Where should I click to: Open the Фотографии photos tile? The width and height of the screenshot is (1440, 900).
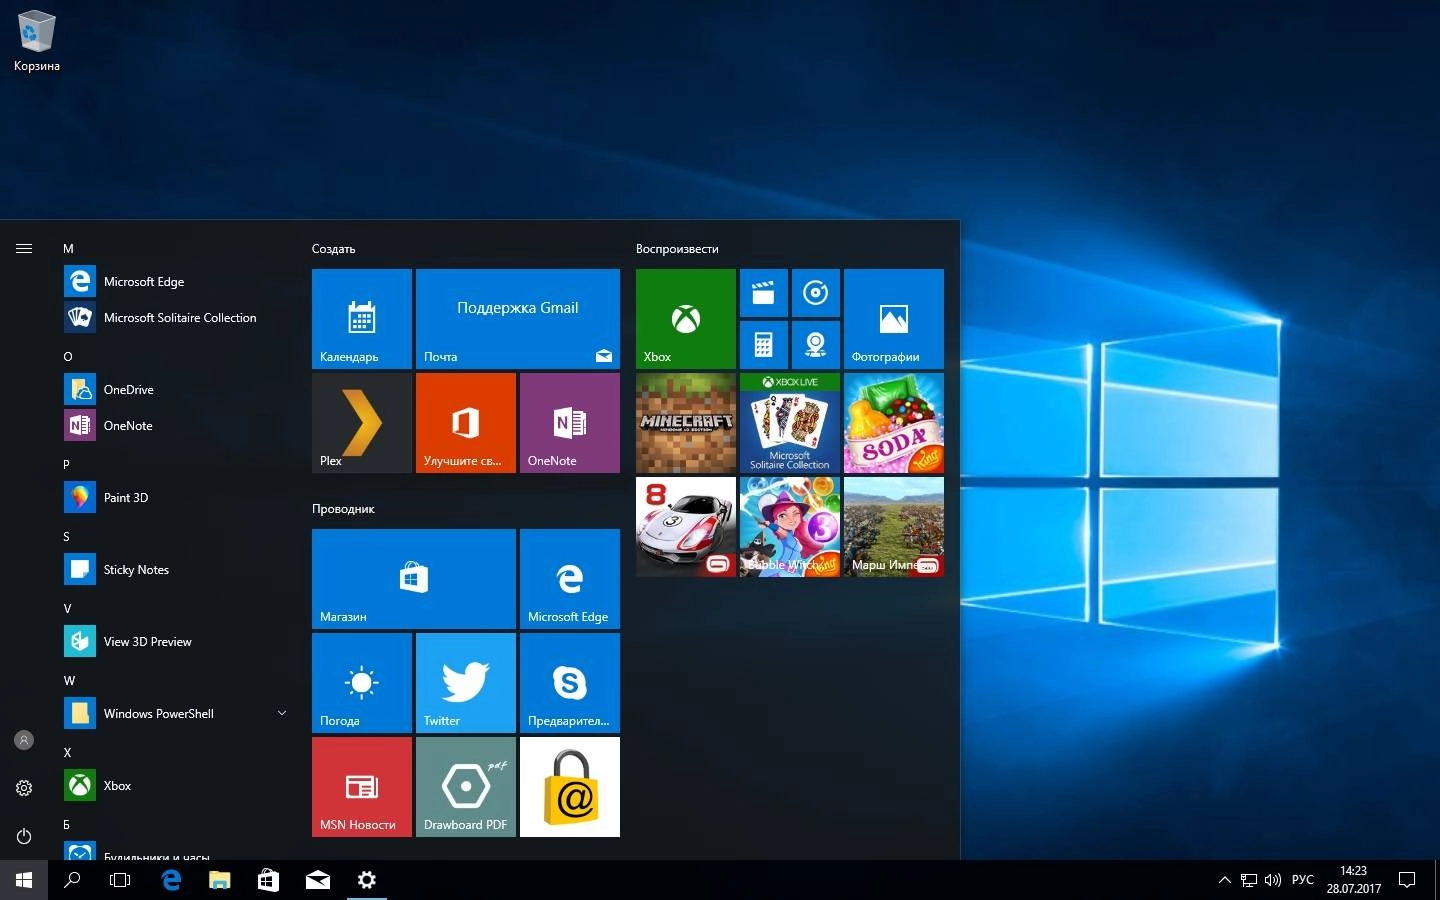(894, 319)
